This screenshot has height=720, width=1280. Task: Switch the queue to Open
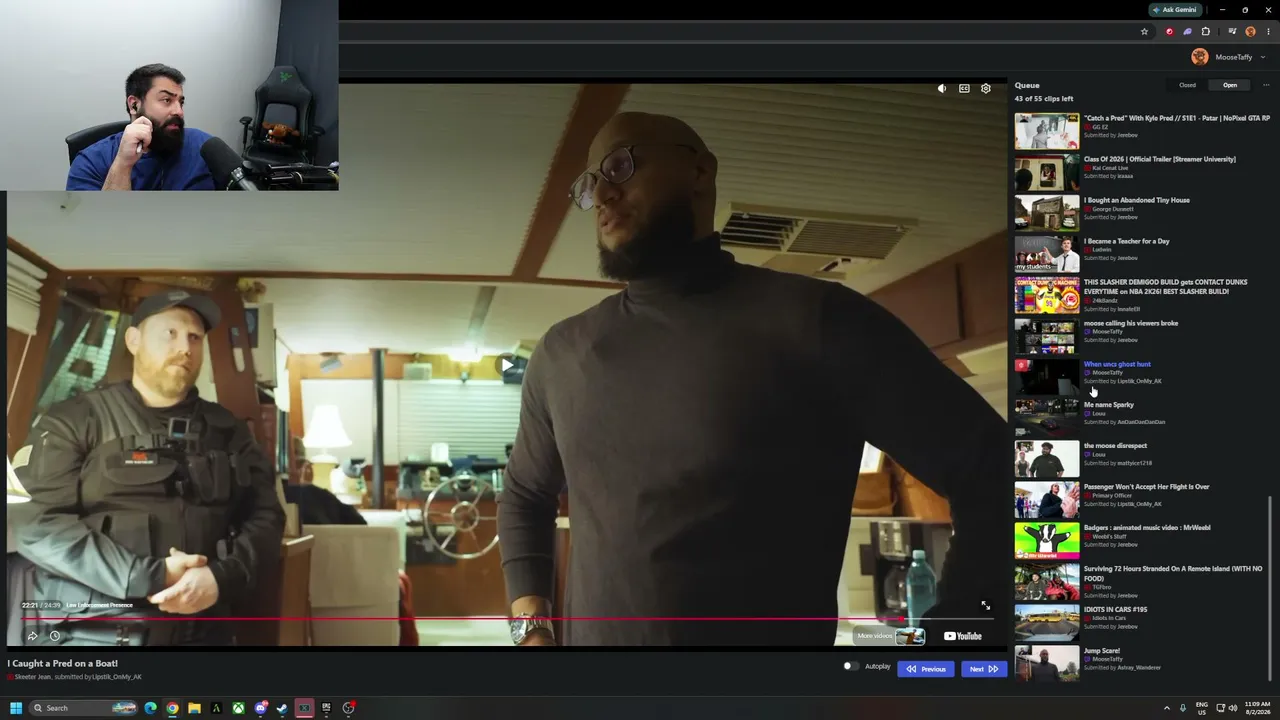point(1230,85)
